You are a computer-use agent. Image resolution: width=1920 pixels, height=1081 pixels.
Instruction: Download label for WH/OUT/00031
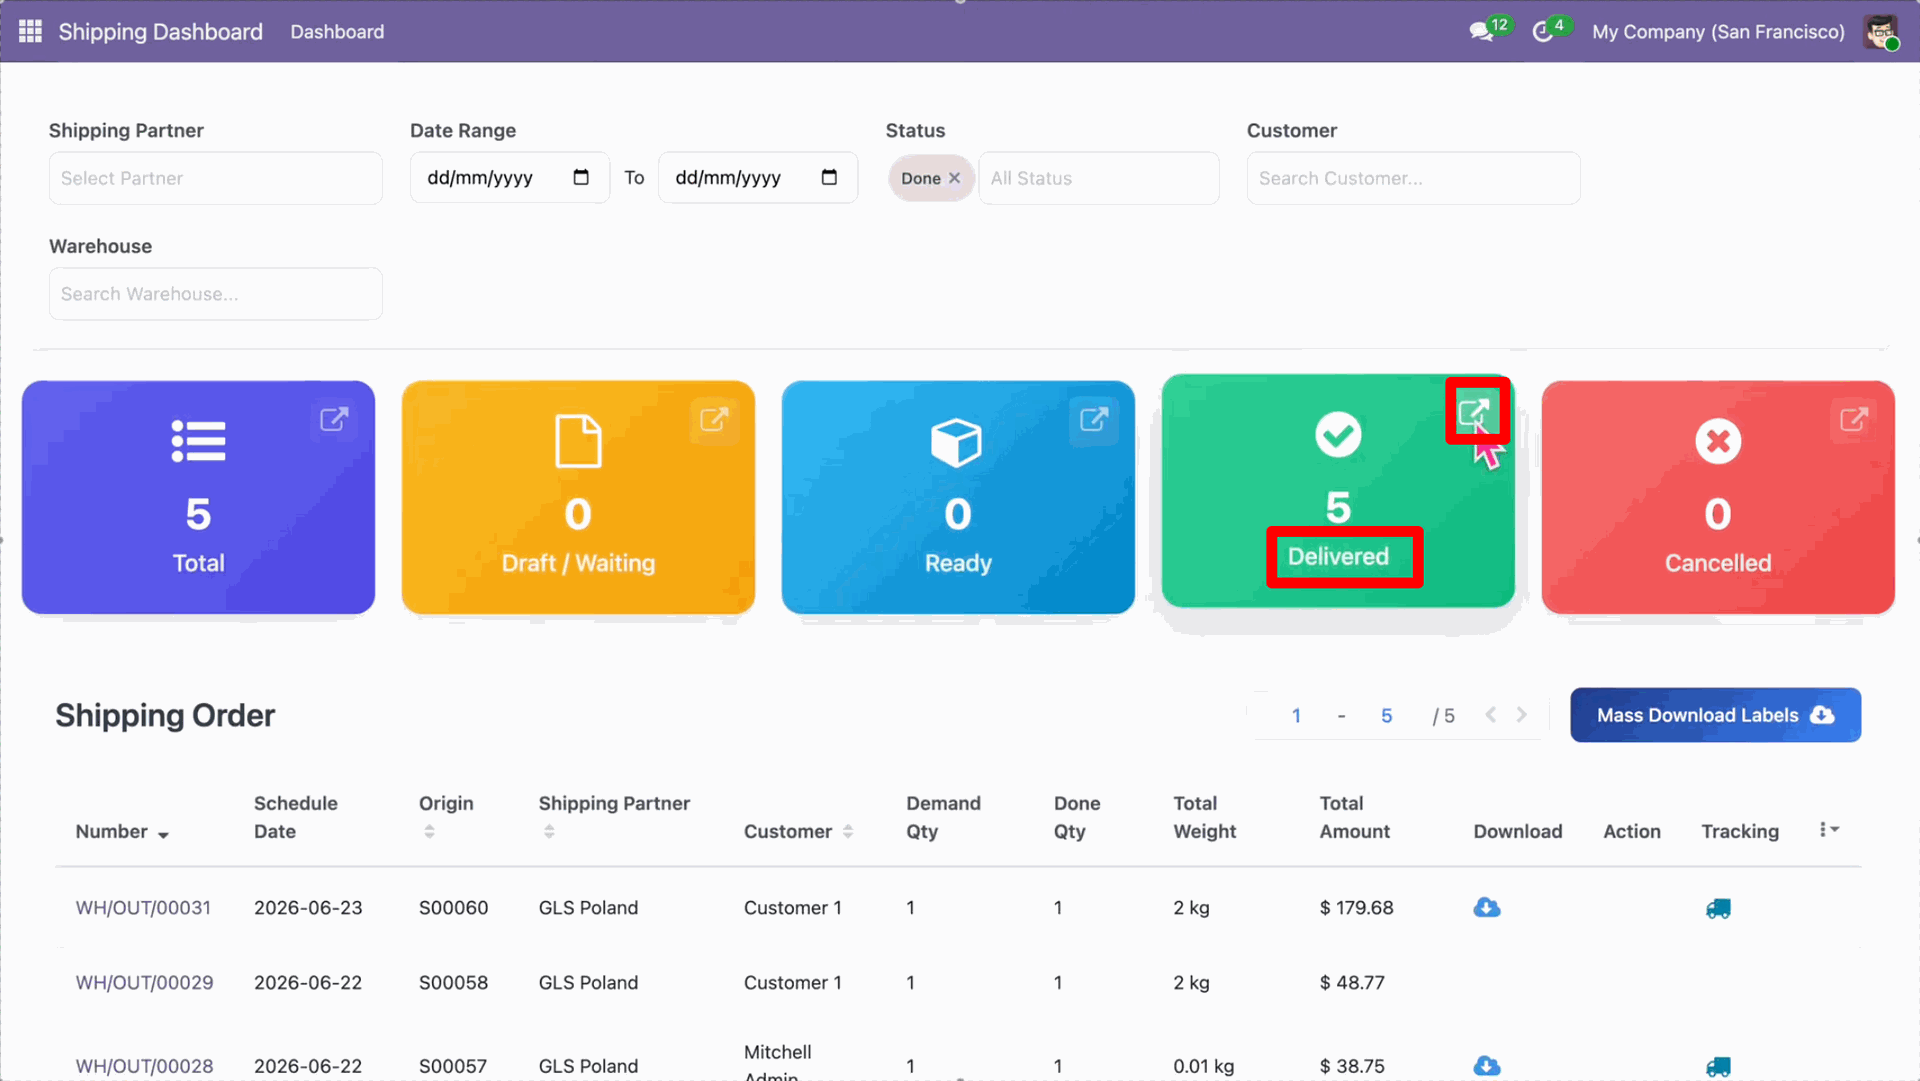click(1487, 908)
